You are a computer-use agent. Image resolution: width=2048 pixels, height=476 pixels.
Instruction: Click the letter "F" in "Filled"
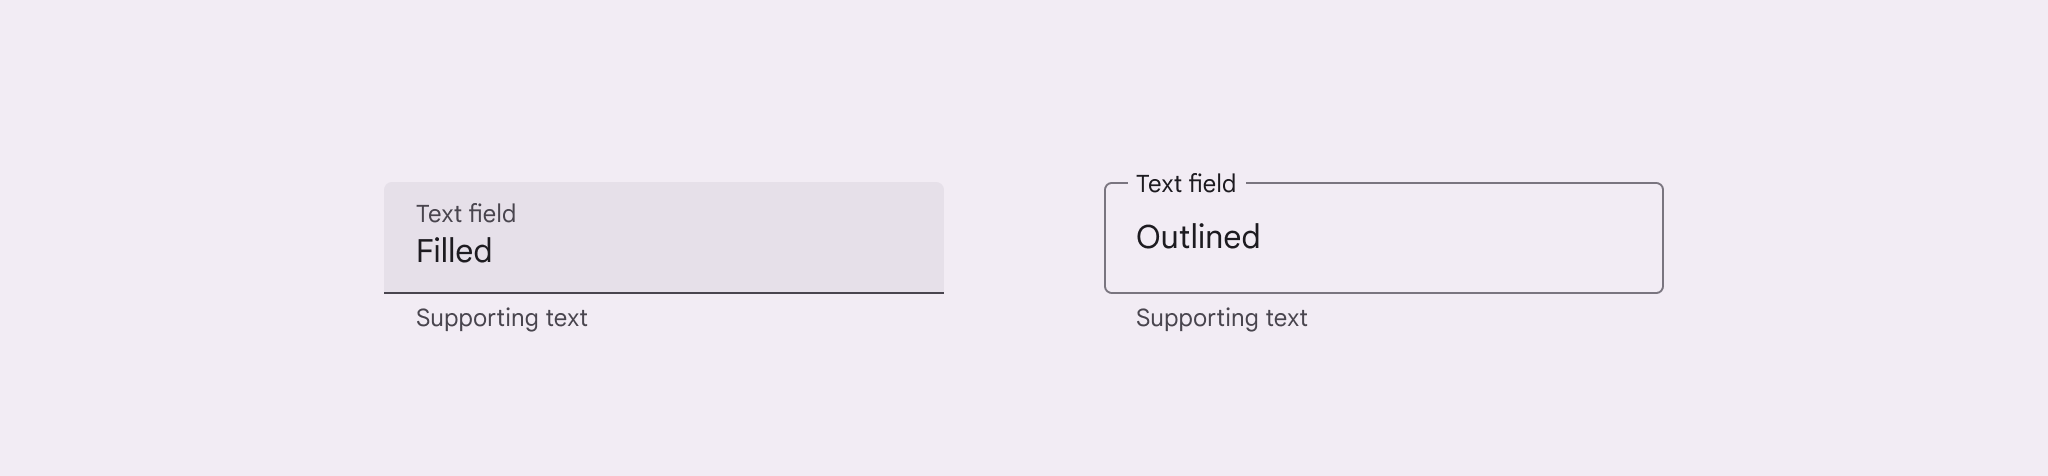pyautogui.click(x=424, y=251)
